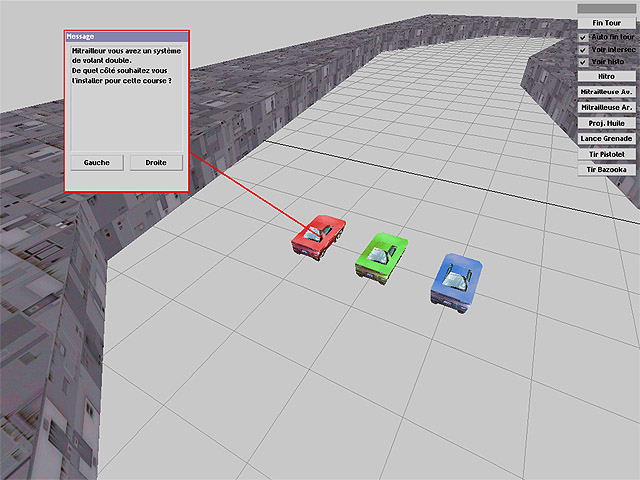
Task: Click the Message dialog title bar
Action: [126, 36]
